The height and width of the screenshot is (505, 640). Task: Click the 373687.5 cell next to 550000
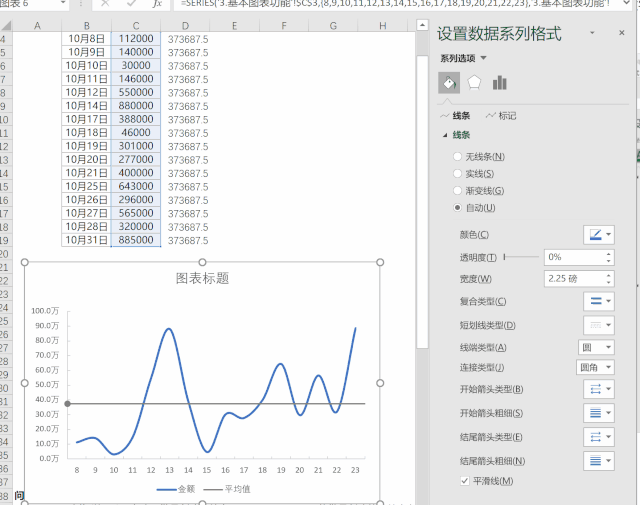tap(188, 93)
